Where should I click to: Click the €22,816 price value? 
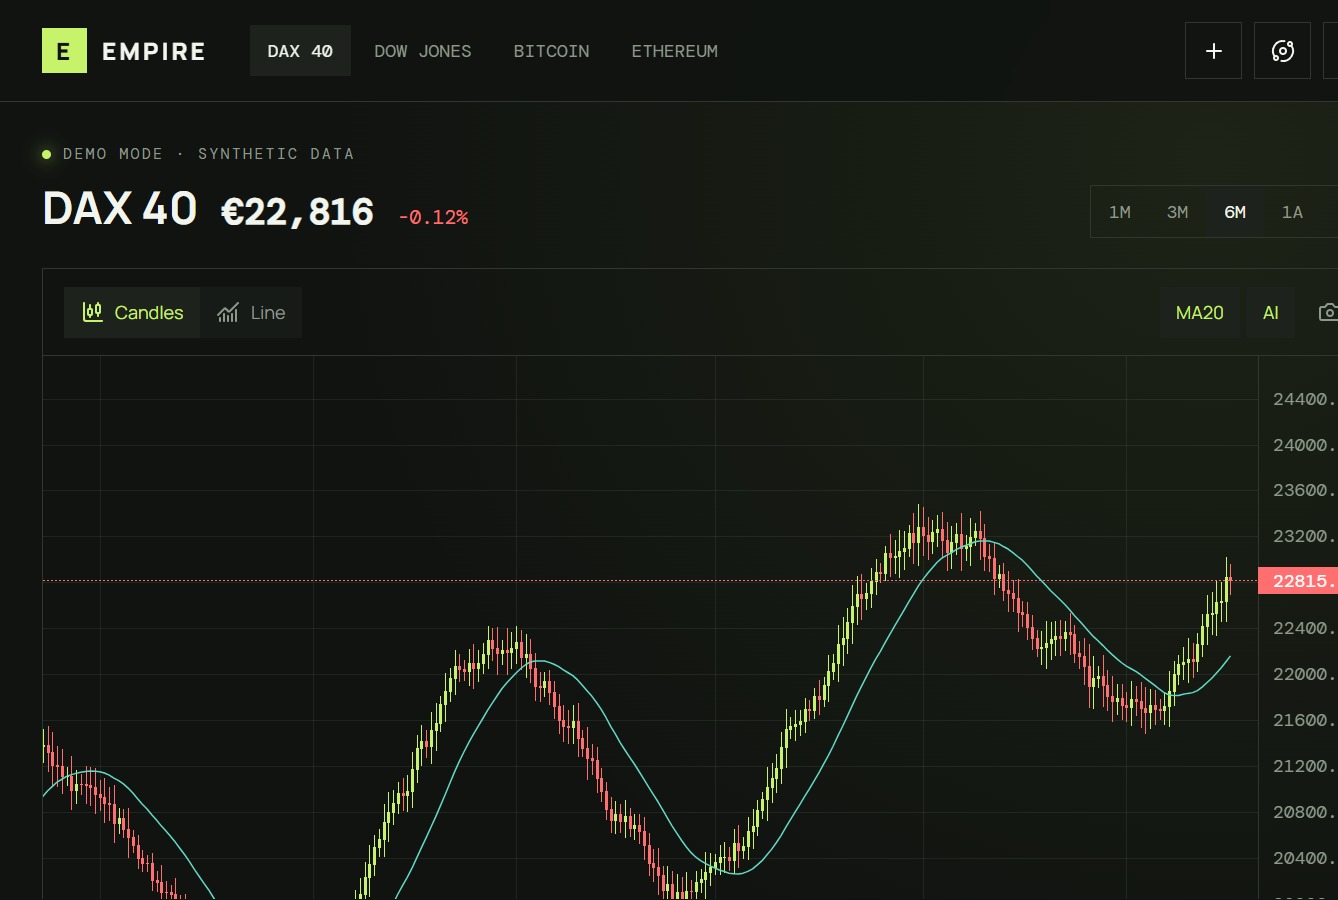[x=297, y=212]
